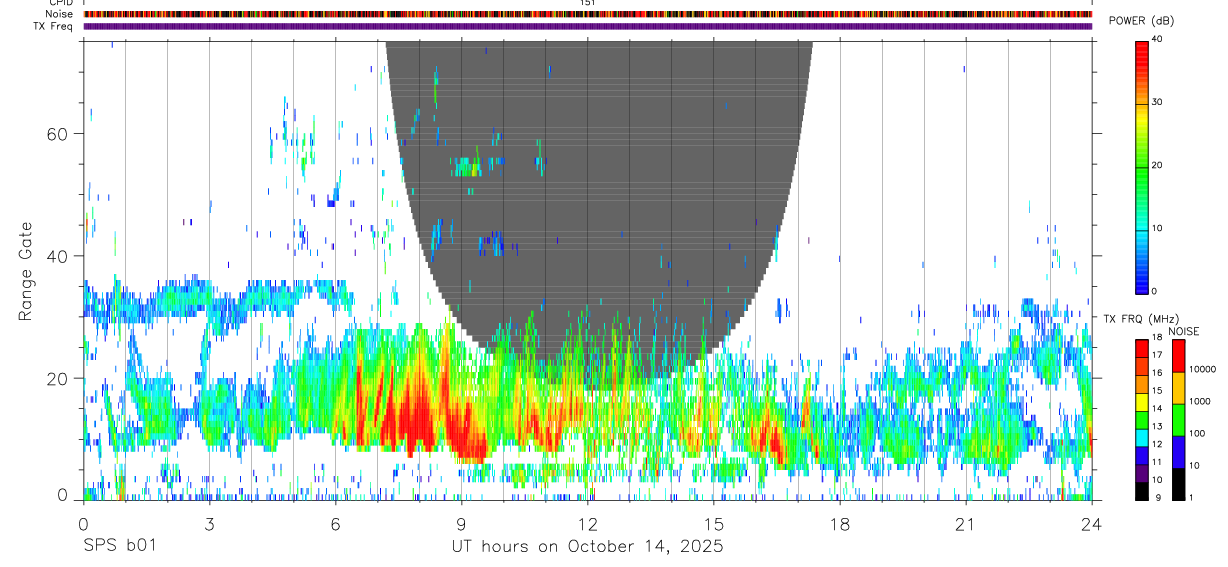Image resolution: width=1228 pixels, height=567 pixels.
Task: Click the purple TX Freq strip above plot
Action: 587,26
